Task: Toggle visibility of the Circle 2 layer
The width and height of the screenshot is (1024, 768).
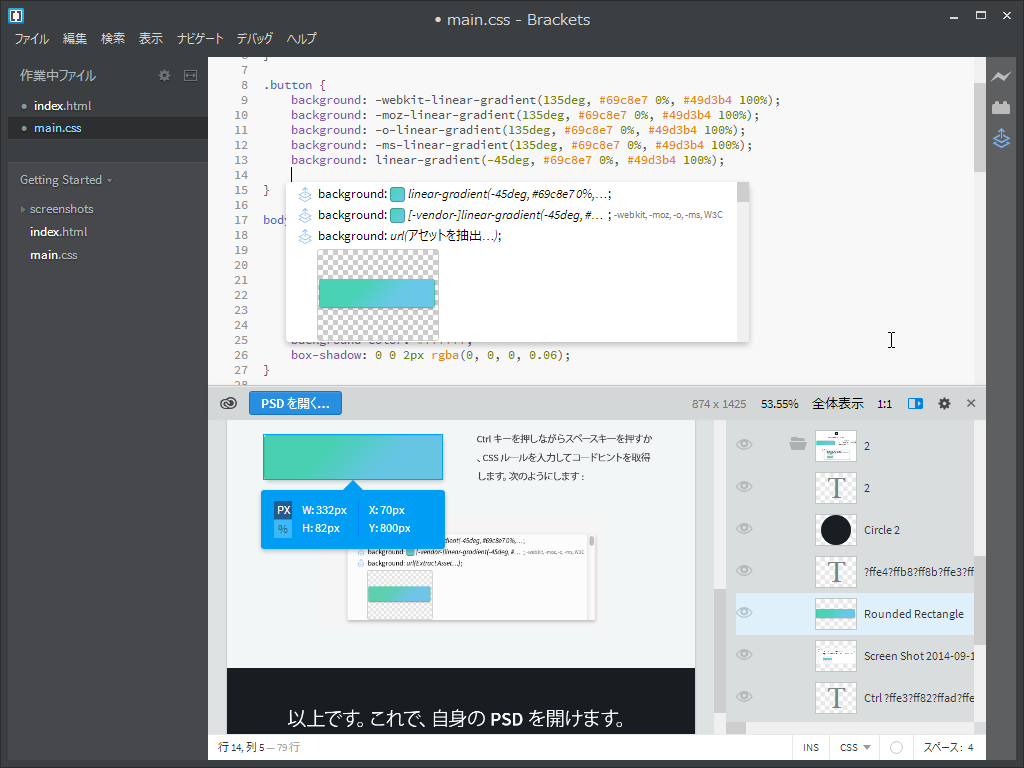Action: [743, 530]
